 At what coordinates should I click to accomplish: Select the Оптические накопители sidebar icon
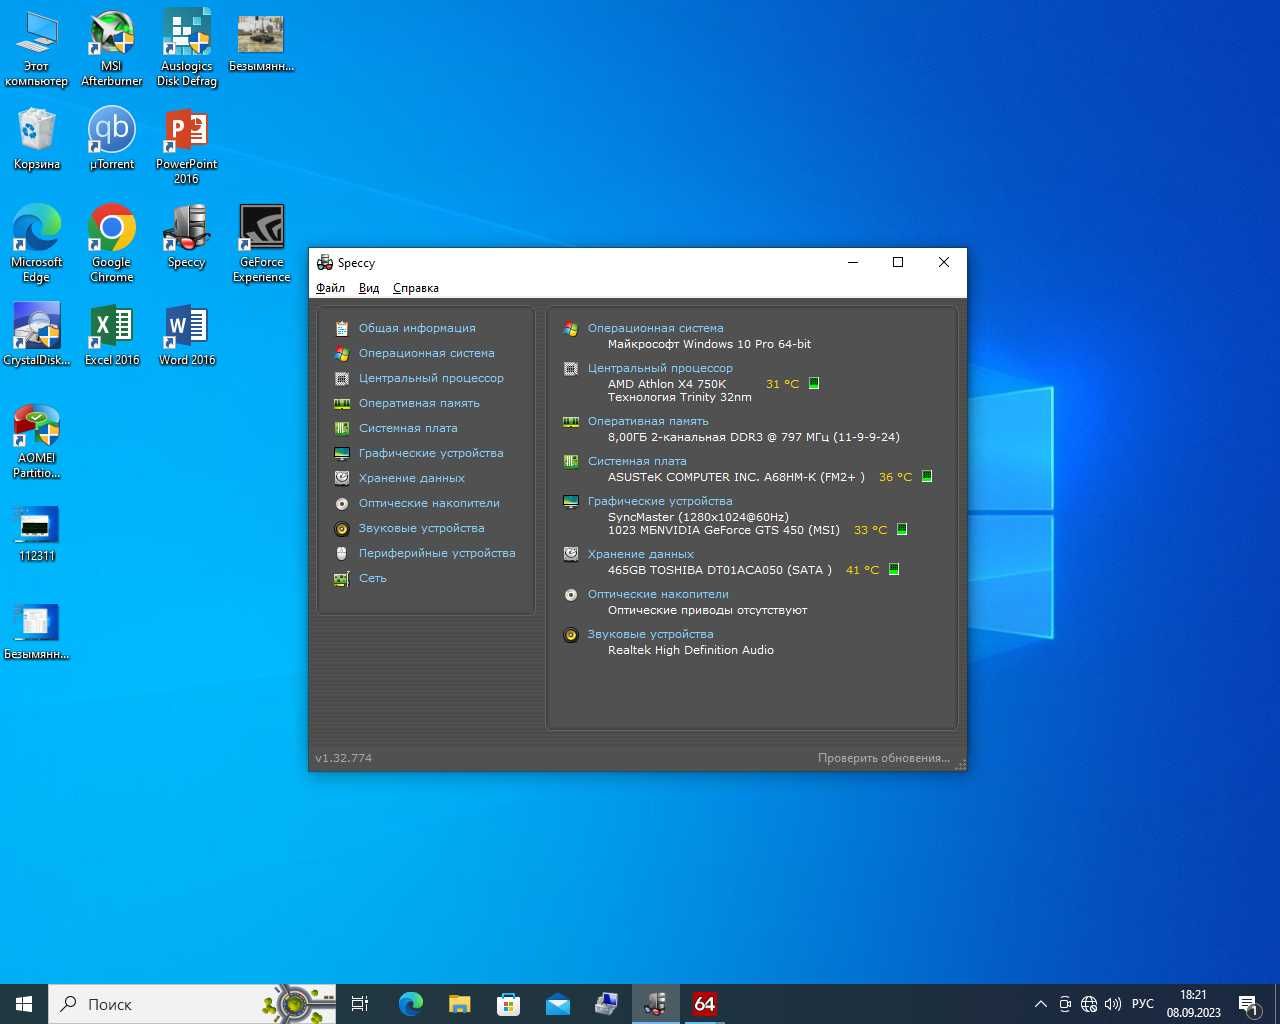342,503
